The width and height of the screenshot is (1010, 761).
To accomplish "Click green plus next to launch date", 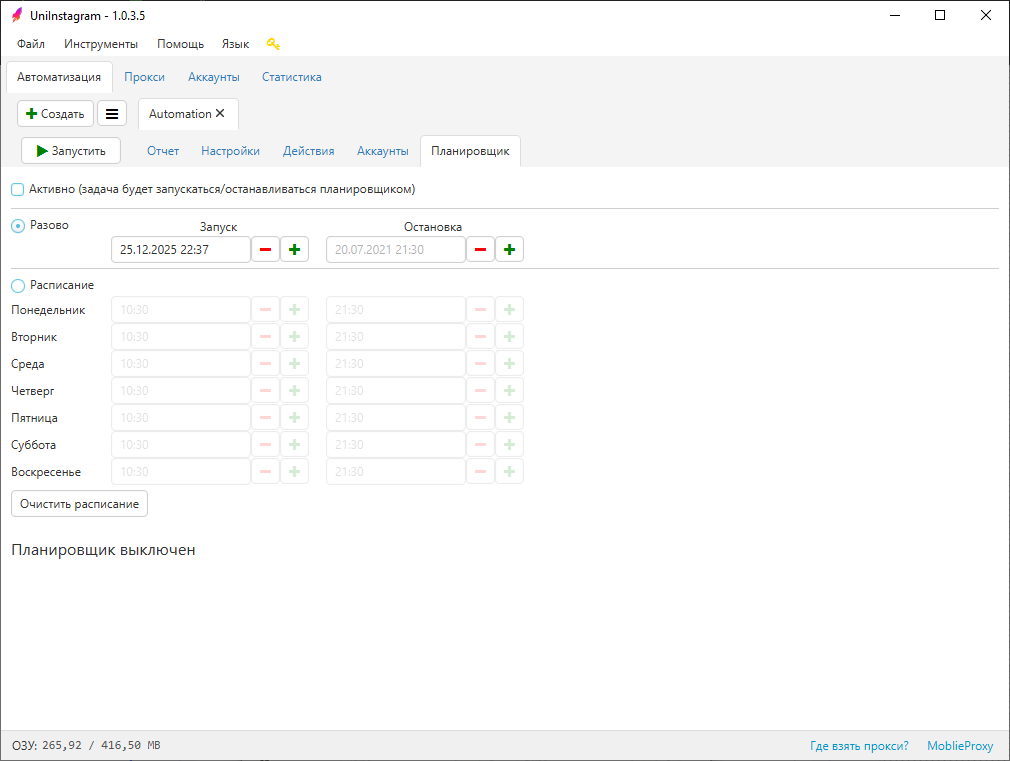I will [294, 250].
